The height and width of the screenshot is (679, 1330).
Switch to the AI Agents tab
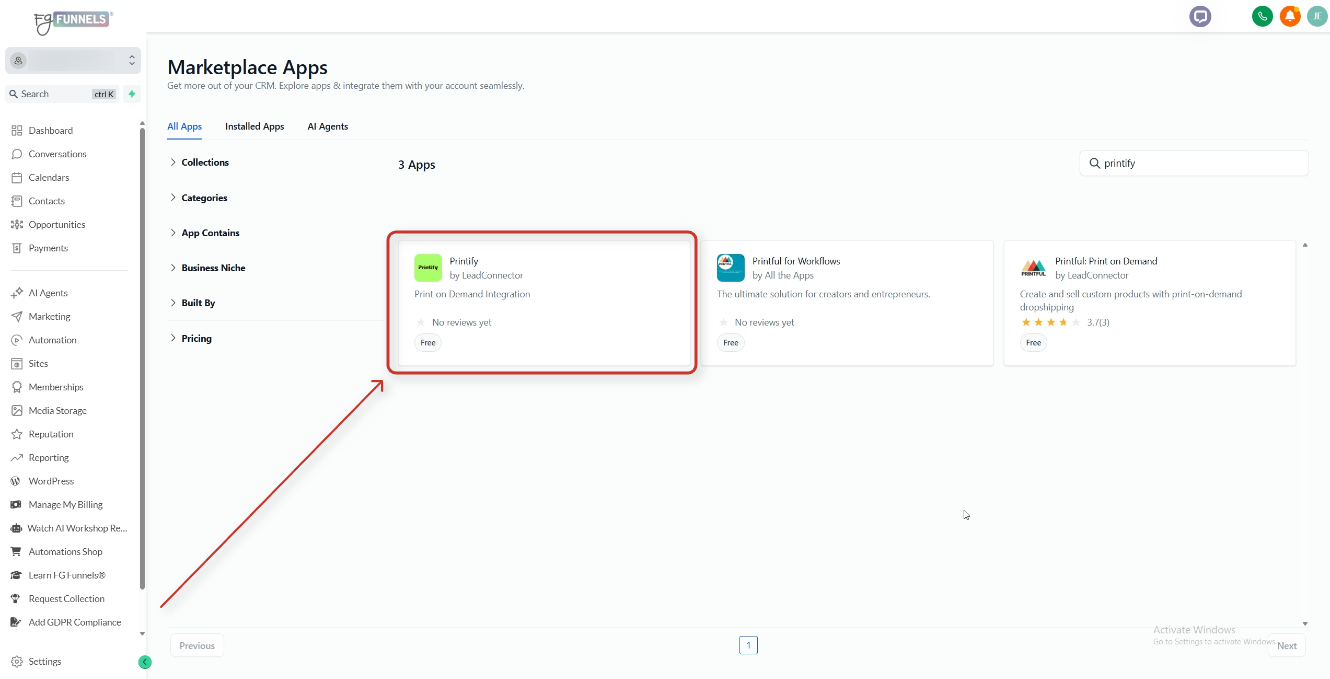tap(328, 127)
